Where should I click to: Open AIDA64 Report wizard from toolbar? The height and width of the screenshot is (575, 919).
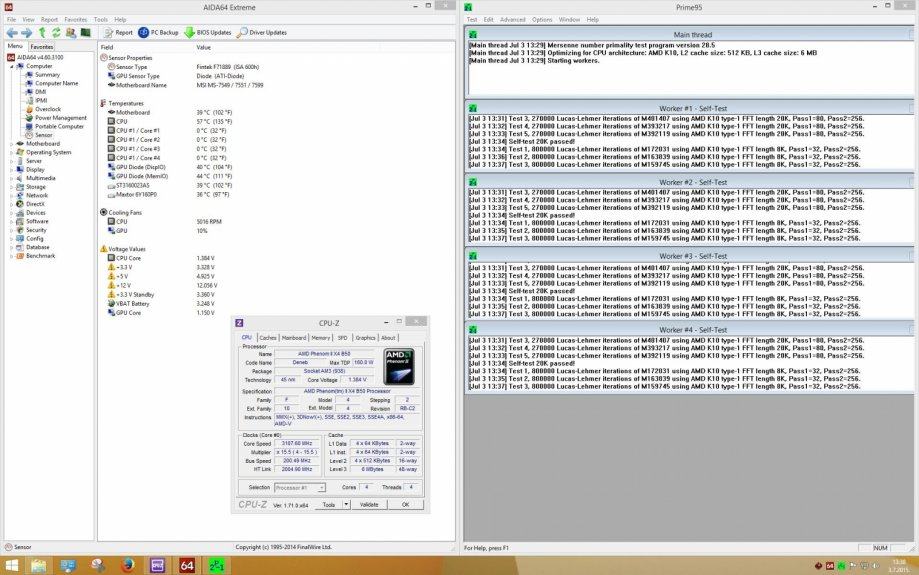(118, 33)
